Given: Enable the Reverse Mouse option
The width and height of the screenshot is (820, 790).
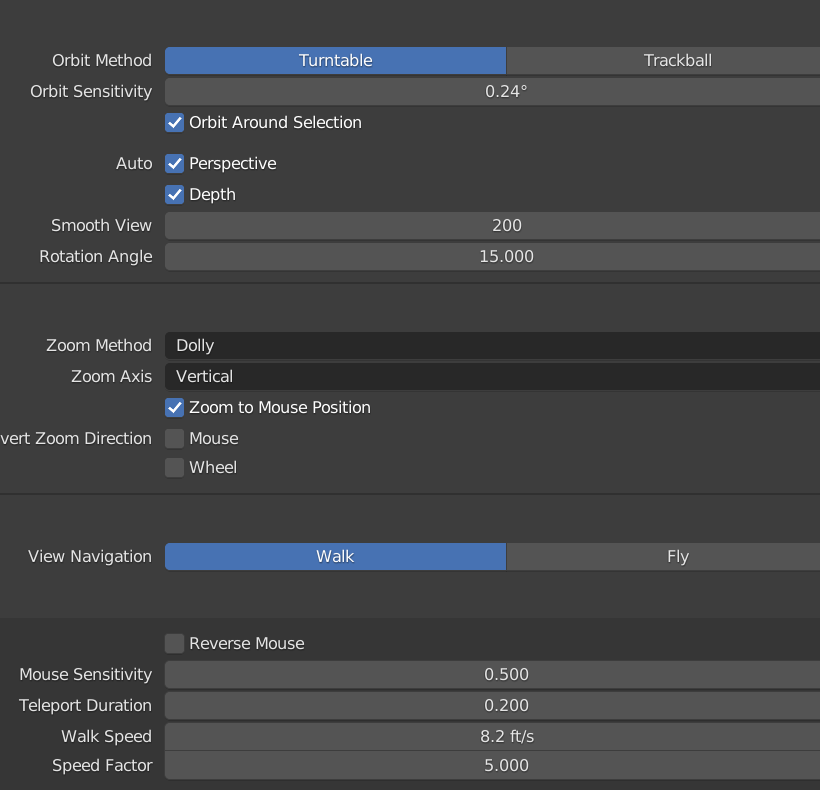Looking at the screenshot, I should [x=174, y=643].
